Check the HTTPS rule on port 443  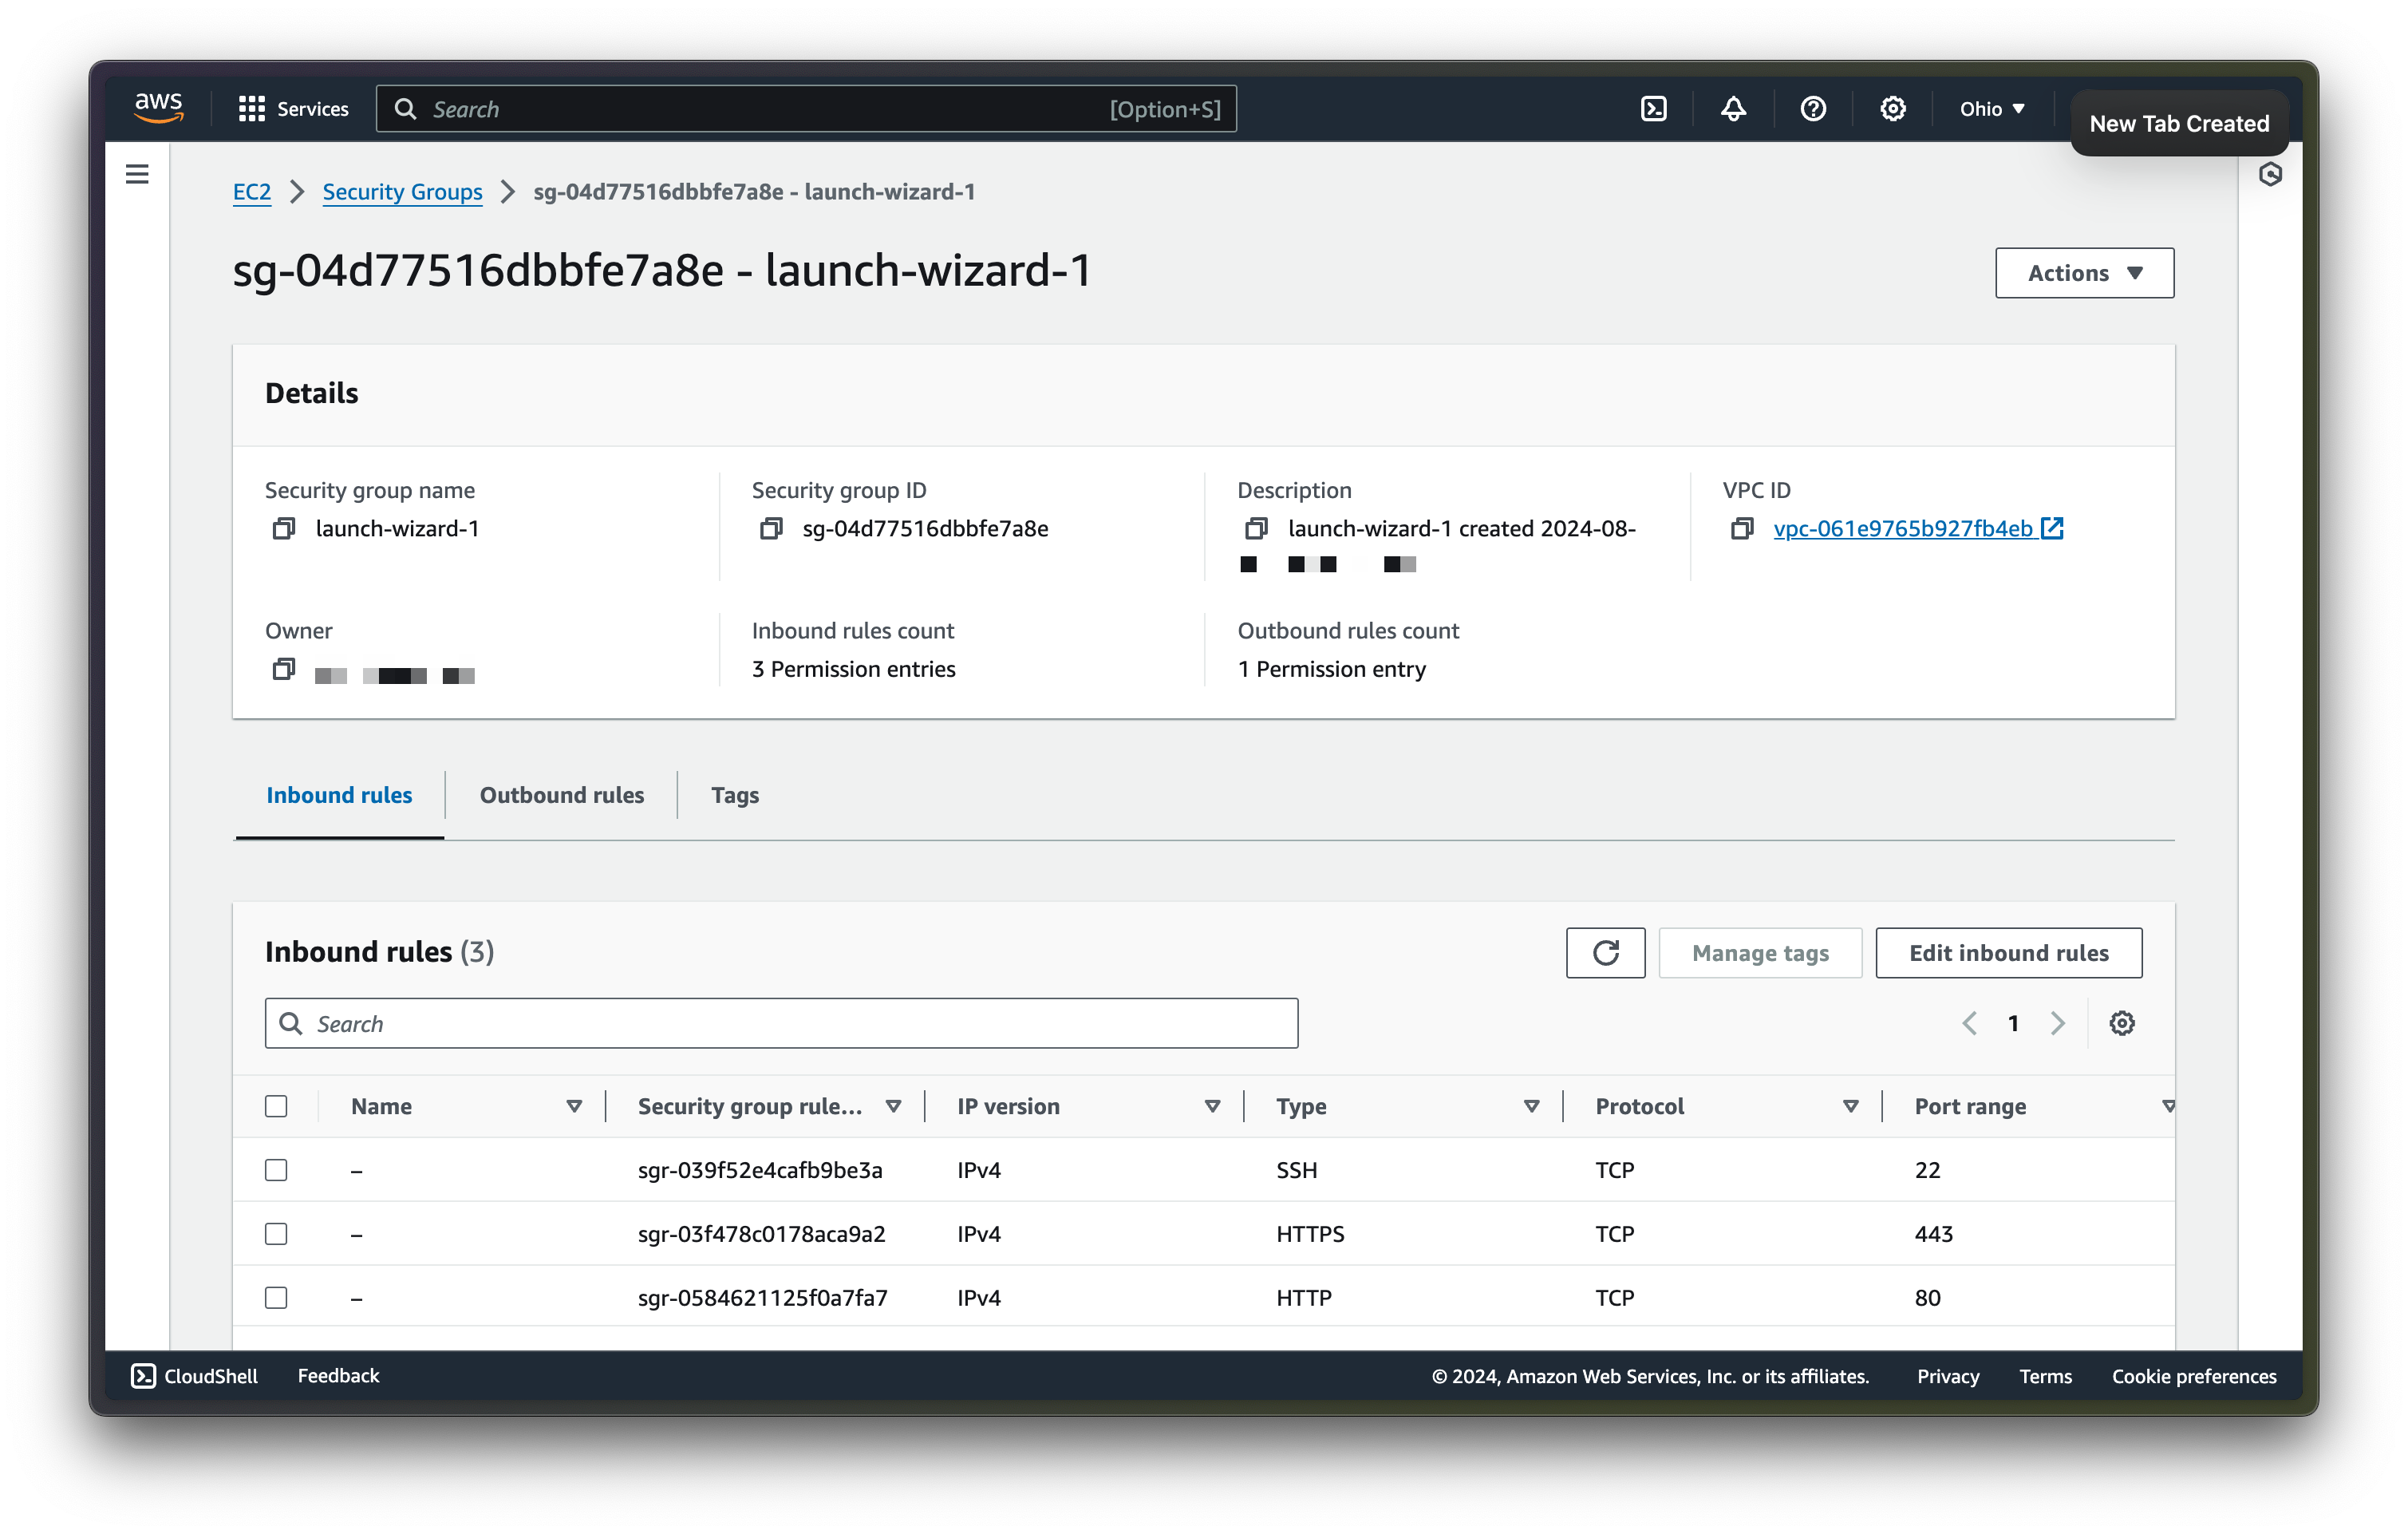[x=276, y=1233]
